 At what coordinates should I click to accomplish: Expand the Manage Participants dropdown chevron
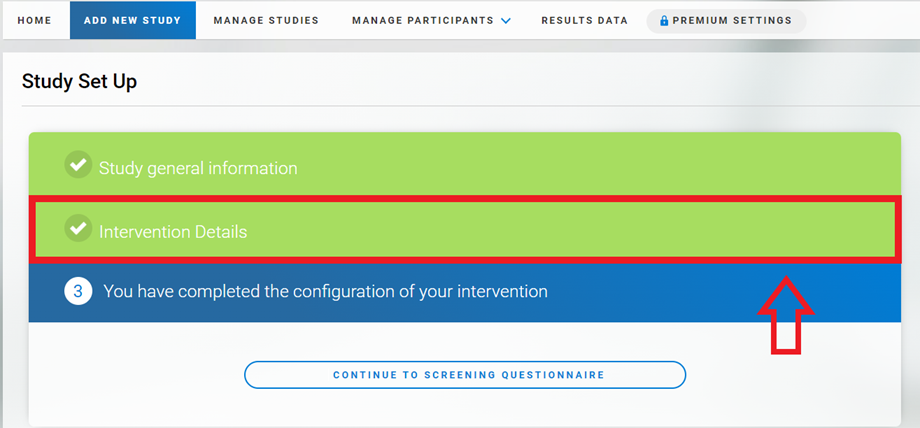pos(506,21)
